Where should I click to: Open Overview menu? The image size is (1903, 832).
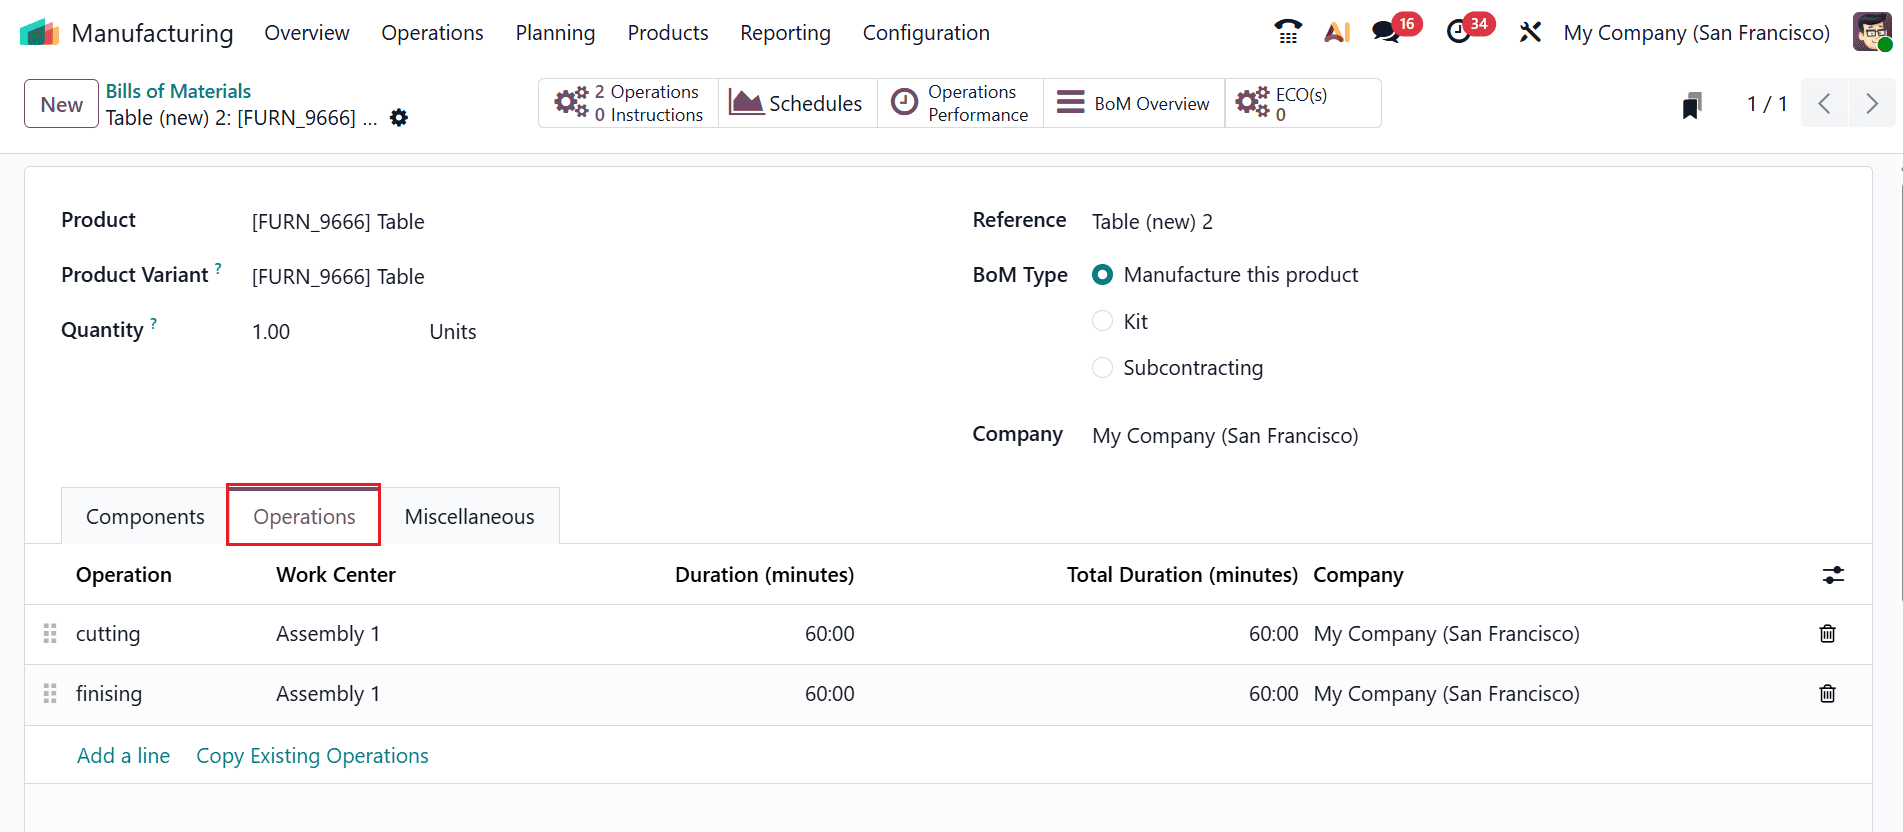click(x=307, y=33)
